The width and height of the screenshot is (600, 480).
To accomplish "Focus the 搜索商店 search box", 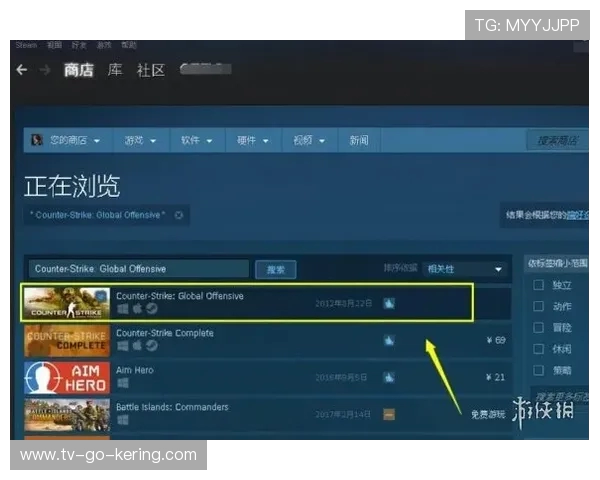I will (x=558, y=140).
